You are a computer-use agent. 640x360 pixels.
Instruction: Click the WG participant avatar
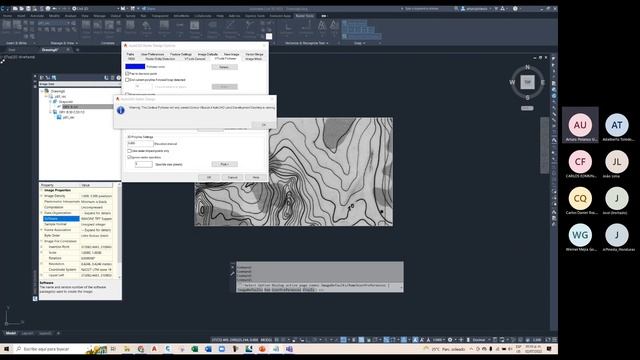(x=580, y=235)
